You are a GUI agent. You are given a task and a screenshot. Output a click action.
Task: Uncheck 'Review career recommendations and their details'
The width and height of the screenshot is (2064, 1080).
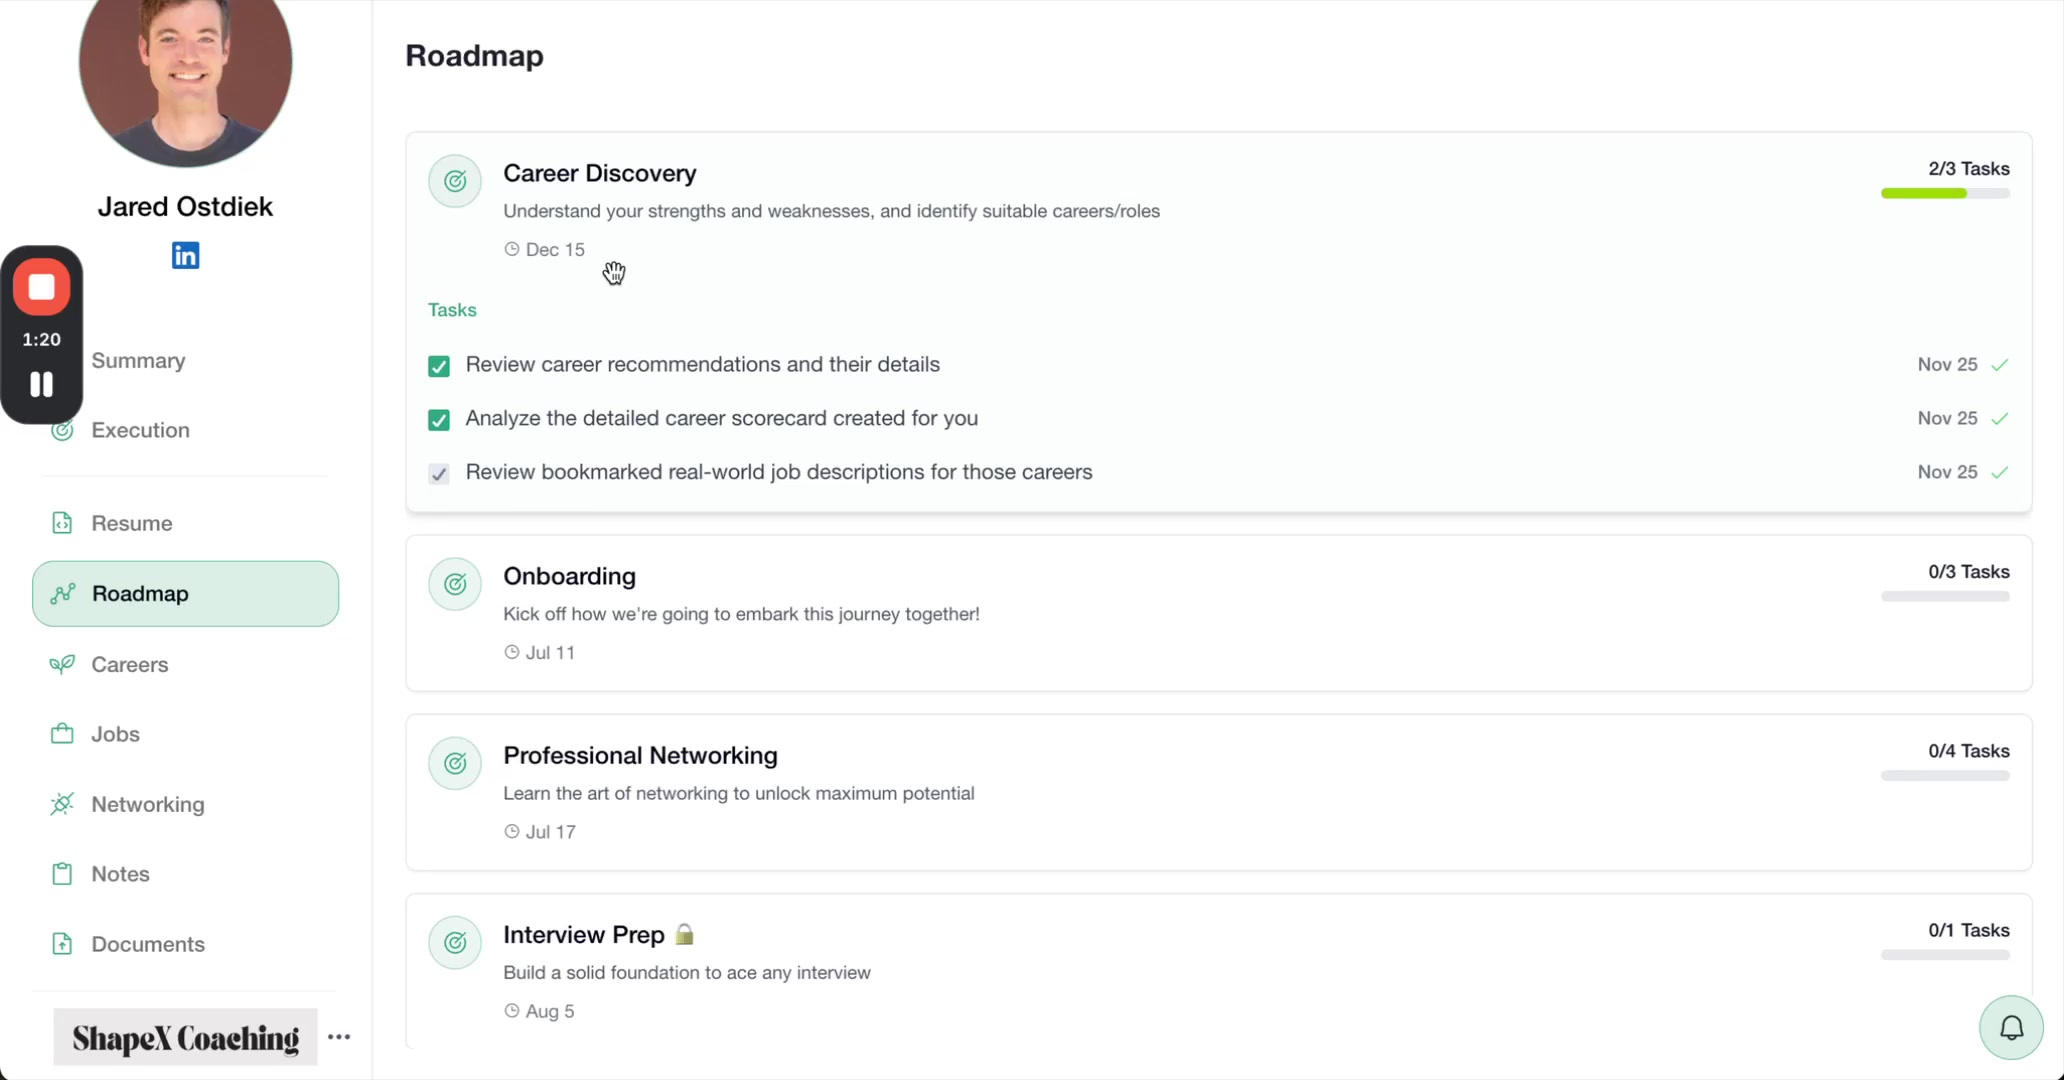pyautogui.click(x=438, y=366)
